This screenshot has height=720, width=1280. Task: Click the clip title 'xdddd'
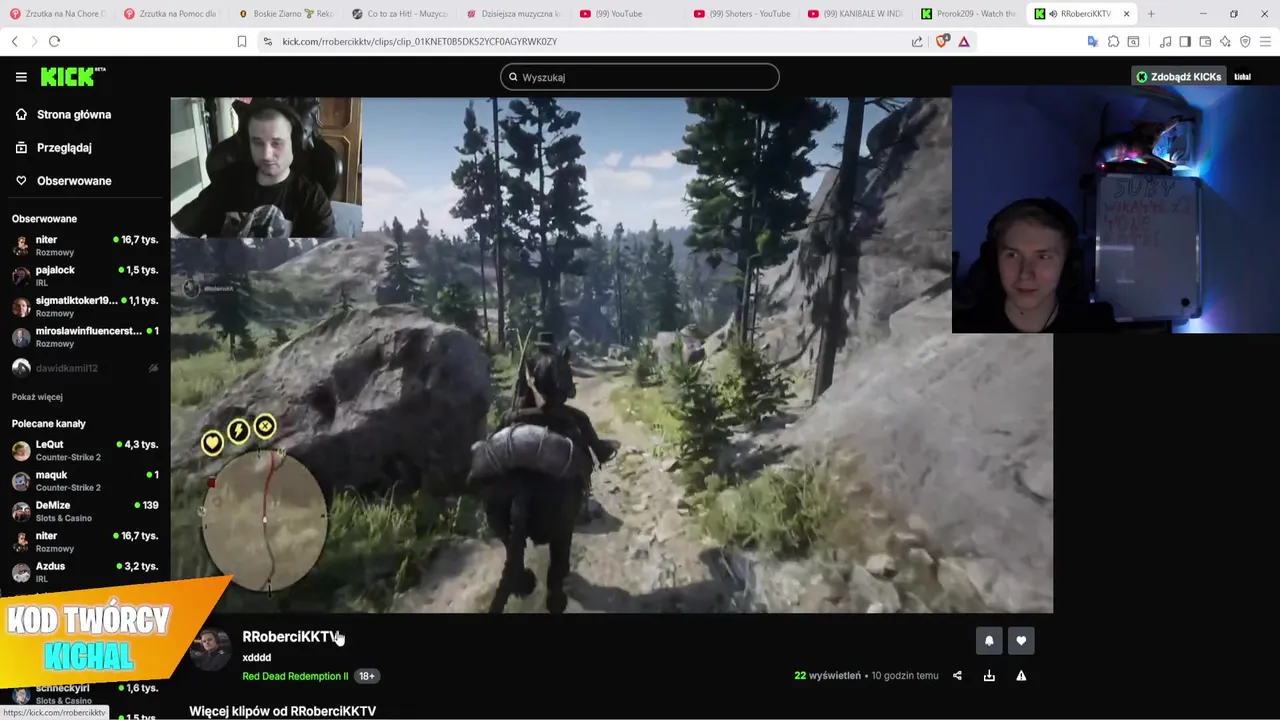[x=256, y=657]
